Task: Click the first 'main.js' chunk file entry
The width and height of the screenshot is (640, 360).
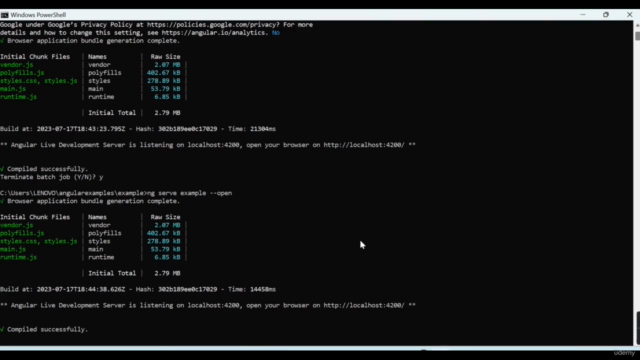Action: (x=13, y=89)
